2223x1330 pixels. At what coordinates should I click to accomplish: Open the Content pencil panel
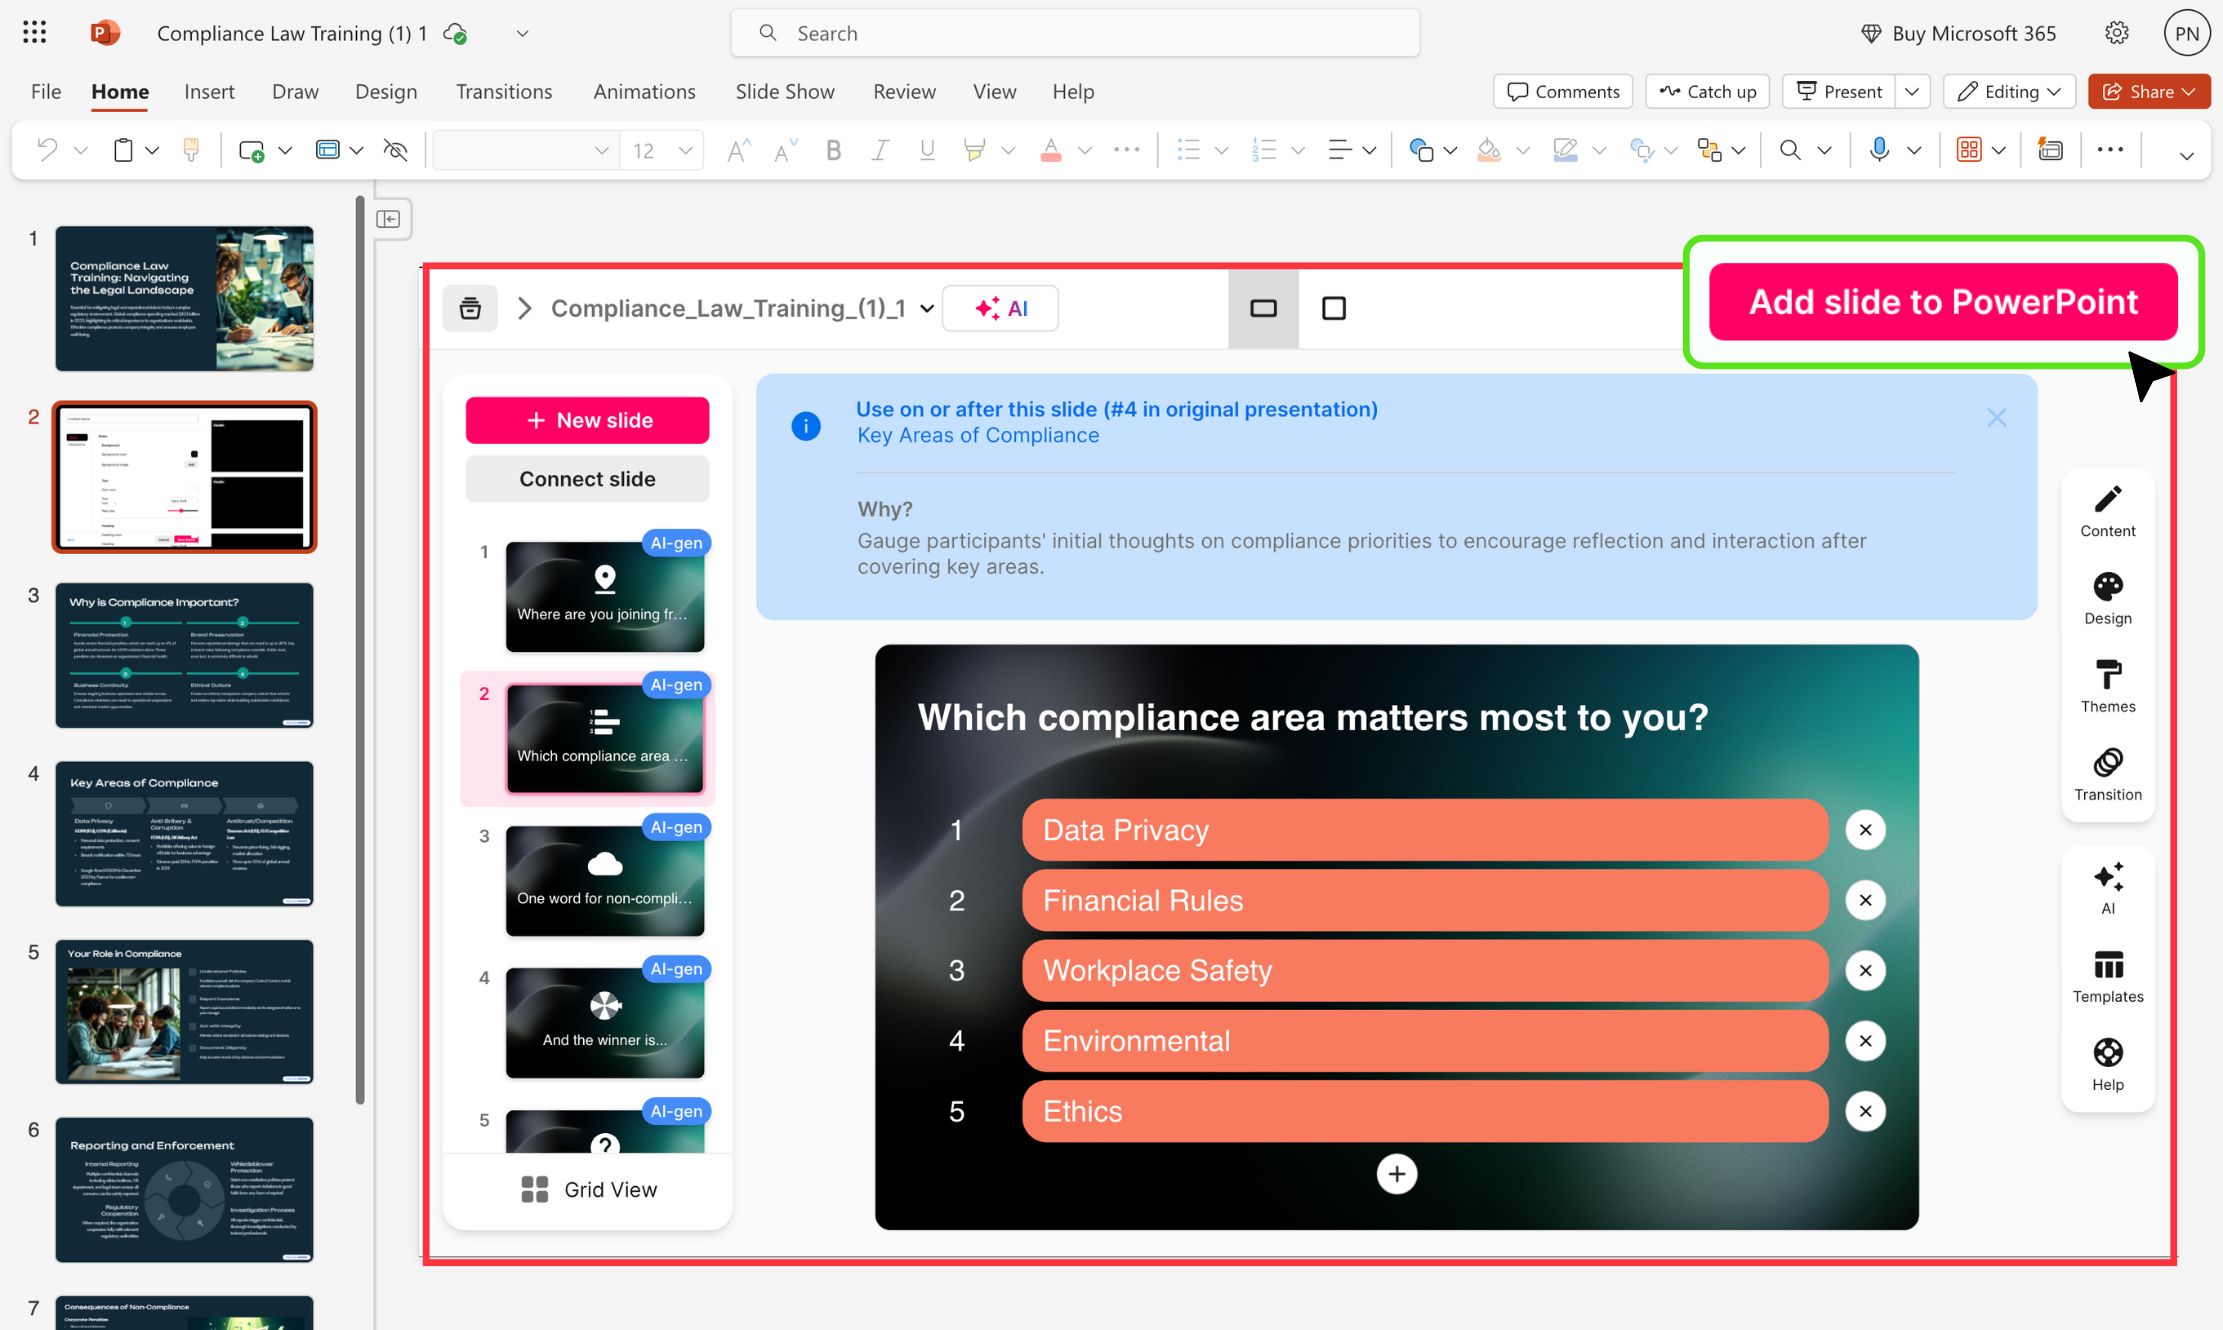tap(2107, 511)
